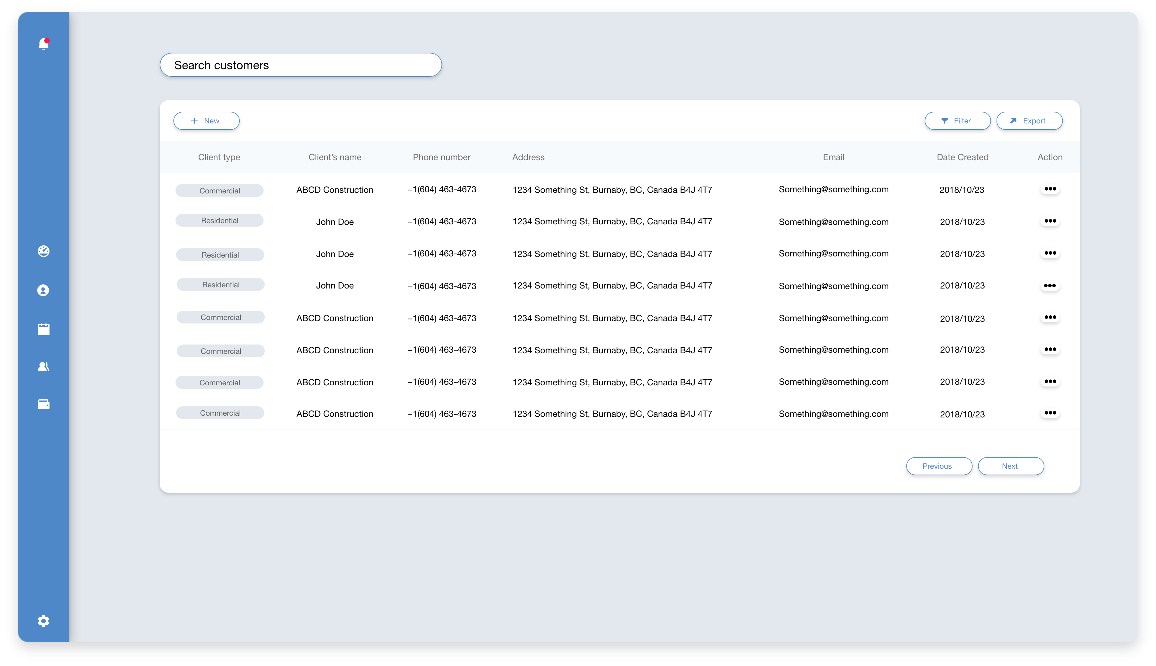Sort by the Phone number column header
This screenshot has height=666, width=1156.
click(442, 157)
